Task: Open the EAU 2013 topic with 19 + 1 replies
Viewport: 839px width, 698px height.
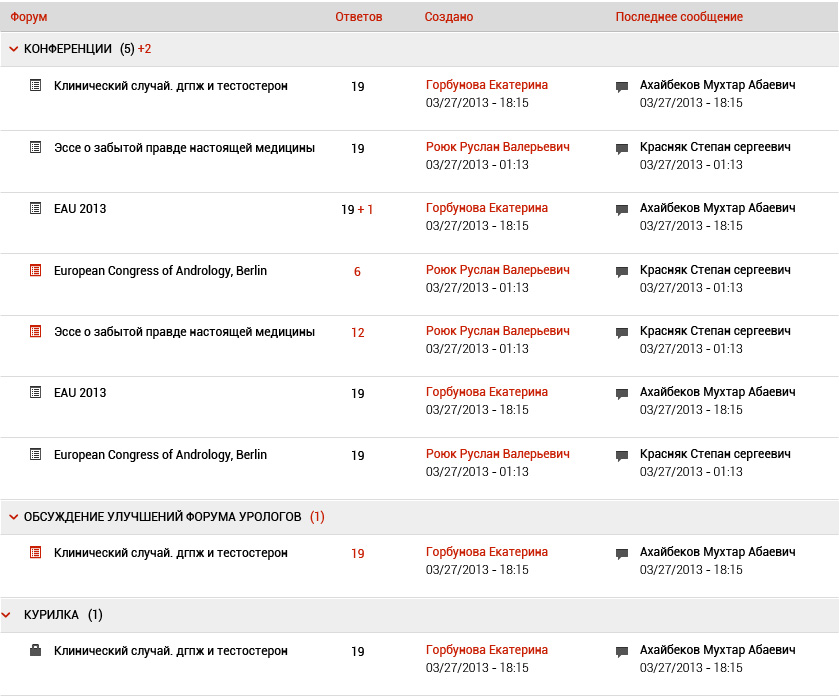Action: [x=80, y=209]
